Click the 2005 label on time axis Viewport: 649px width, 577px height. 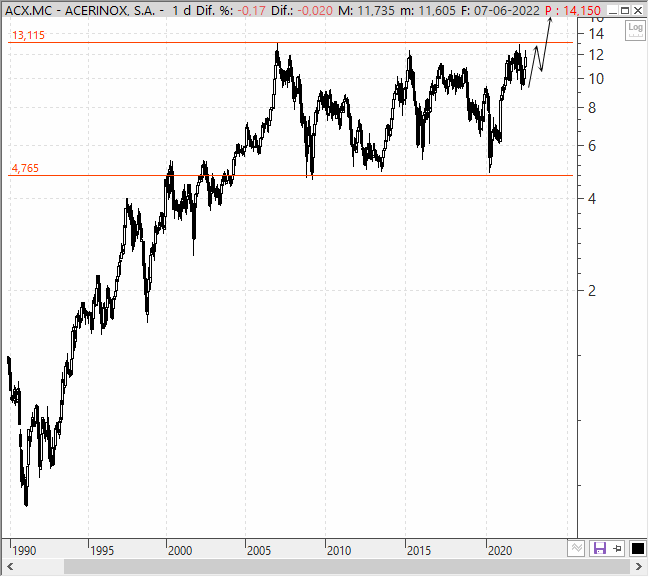[259, 551]
